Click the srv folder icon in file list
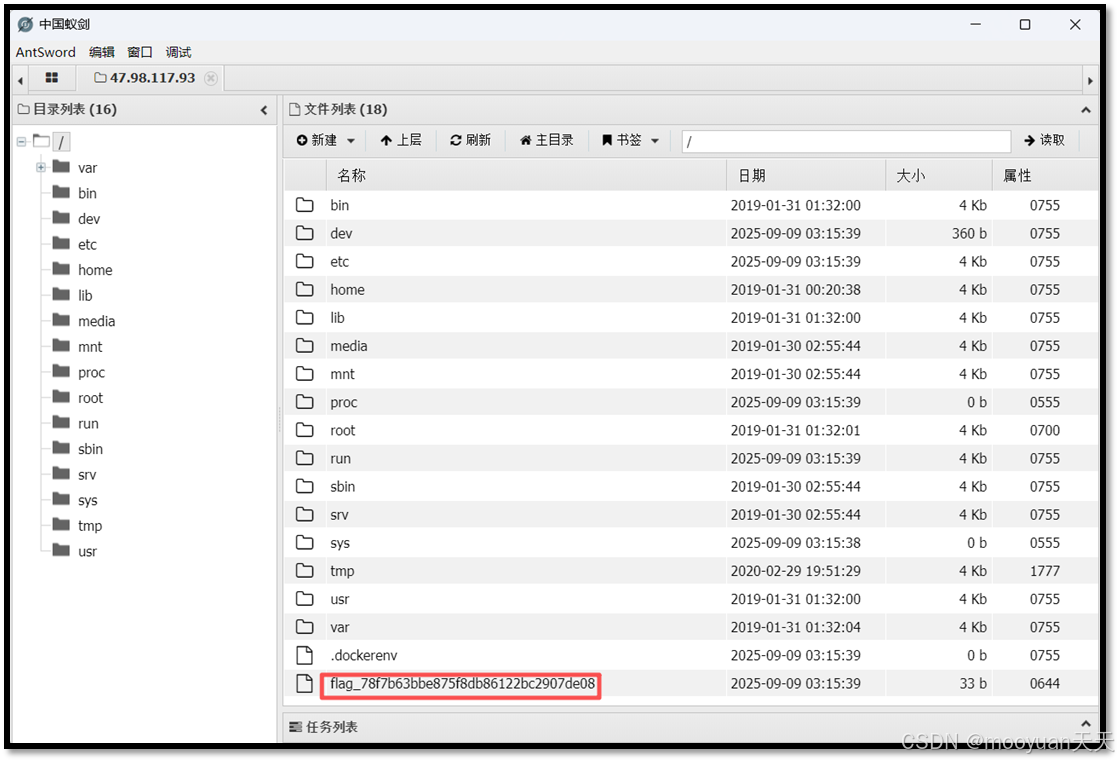1119x762 pixels. (x=305, y=514)
